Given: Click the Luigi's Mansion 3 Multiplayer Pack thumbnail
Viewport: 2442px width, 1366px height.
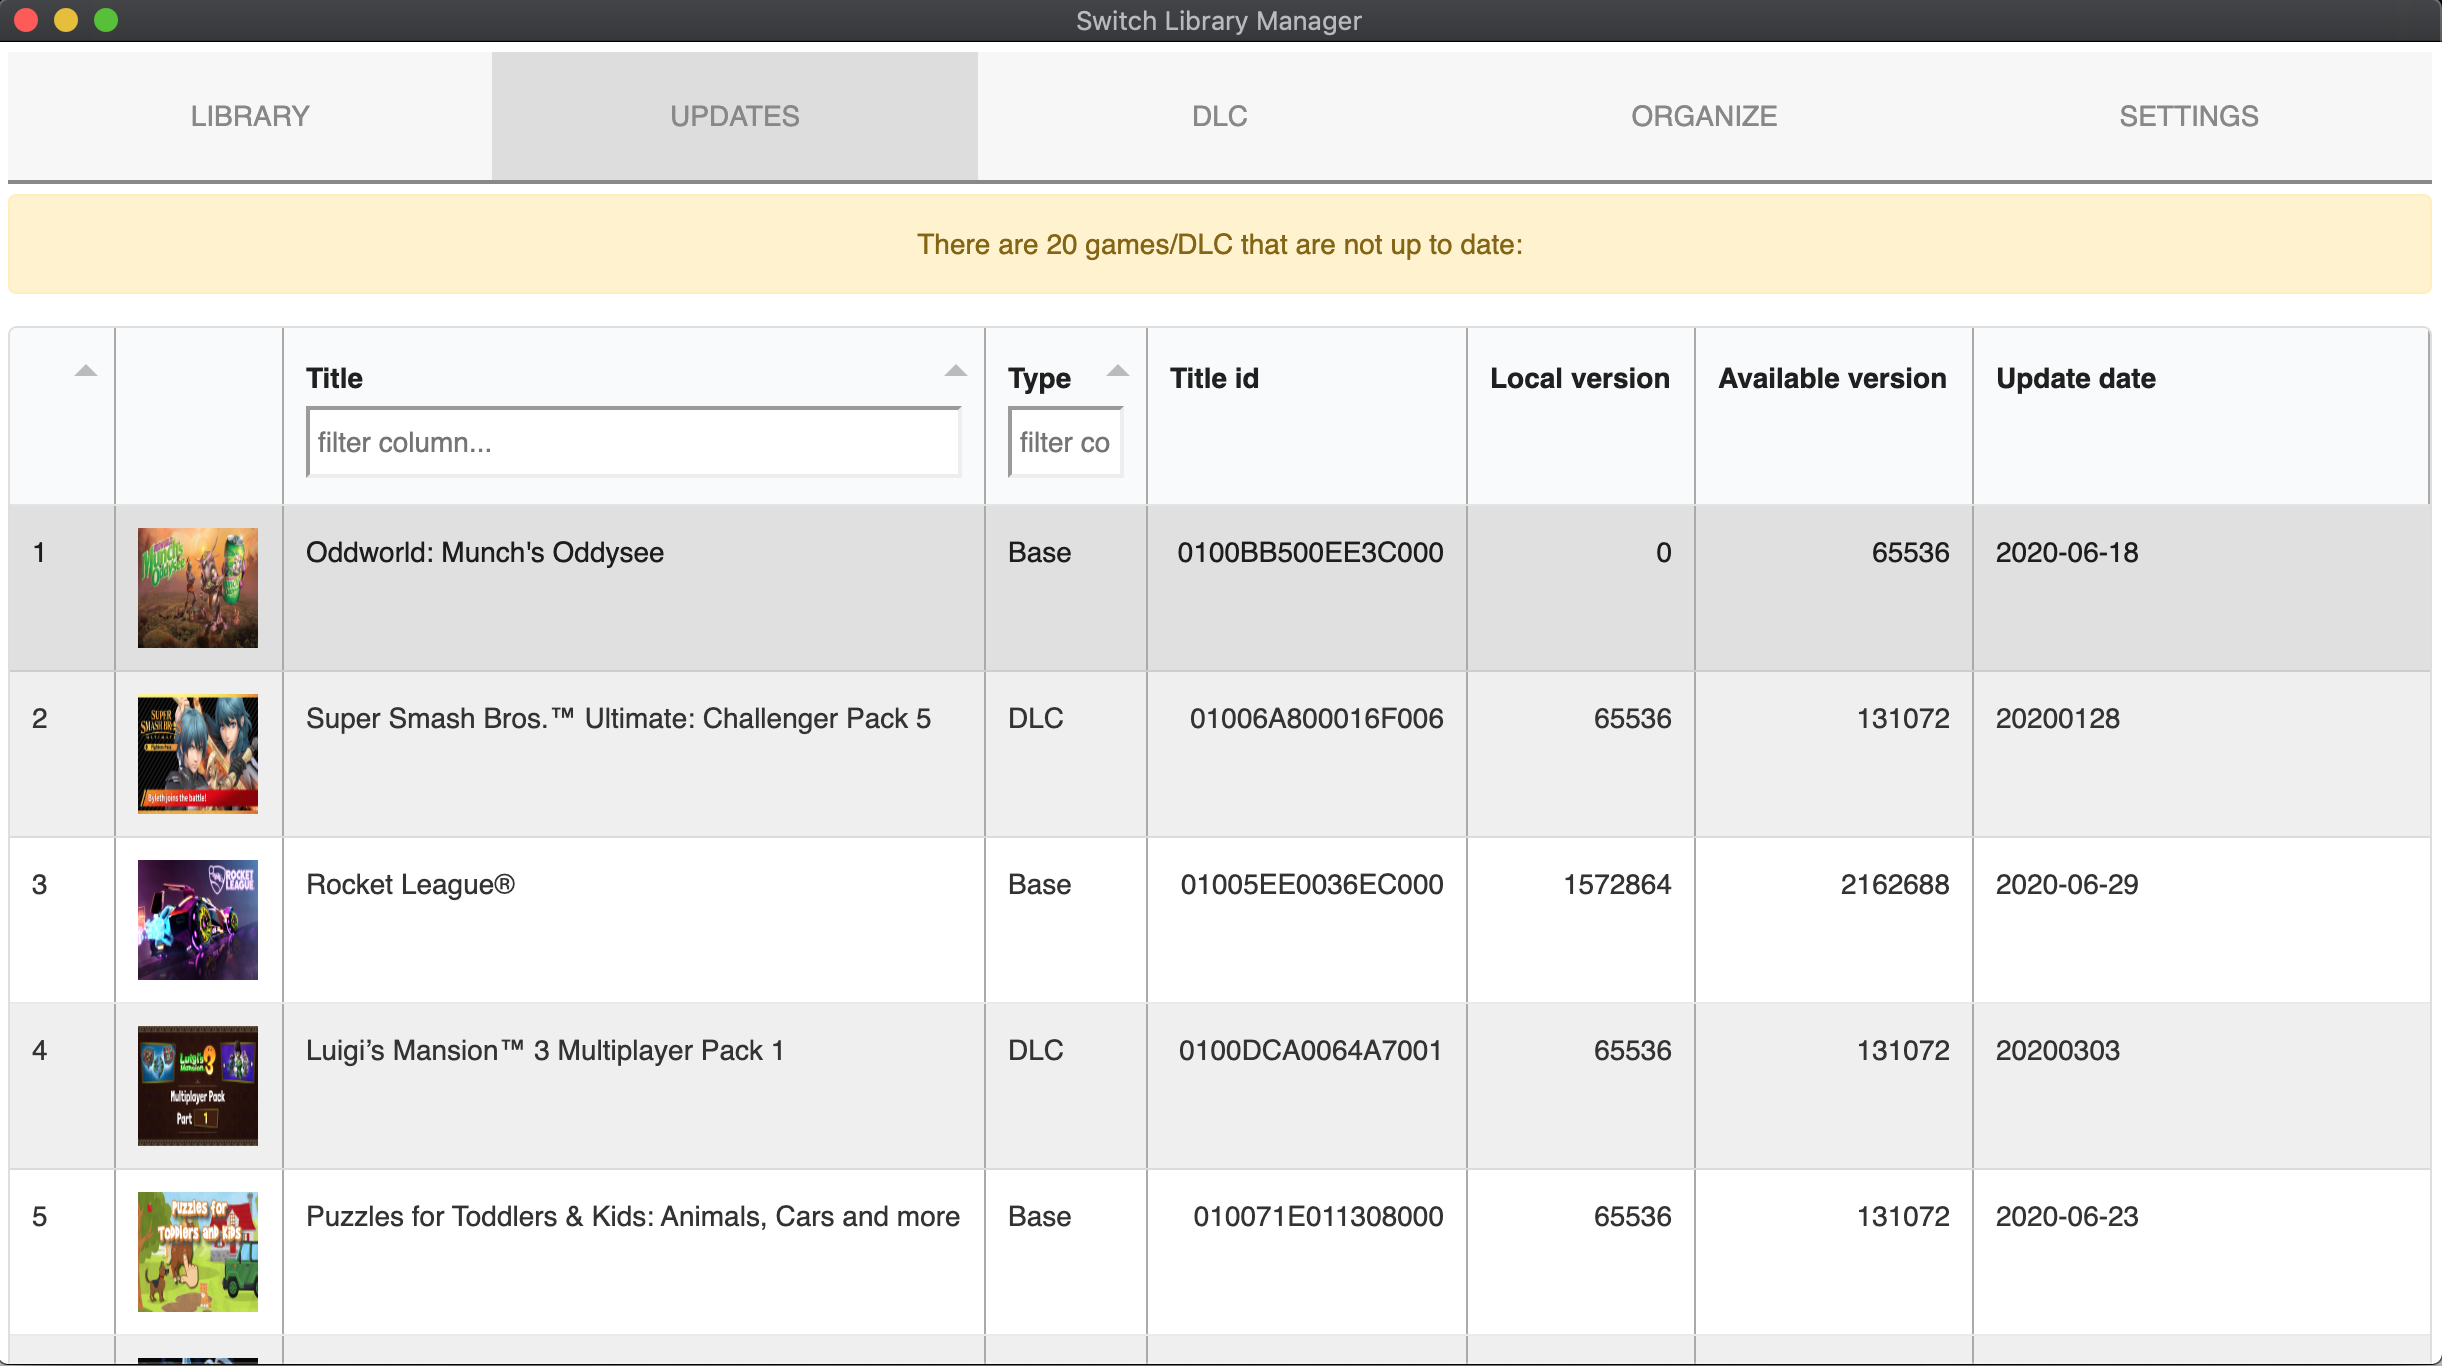Looking at the screenshot, I should (197, 1086).
